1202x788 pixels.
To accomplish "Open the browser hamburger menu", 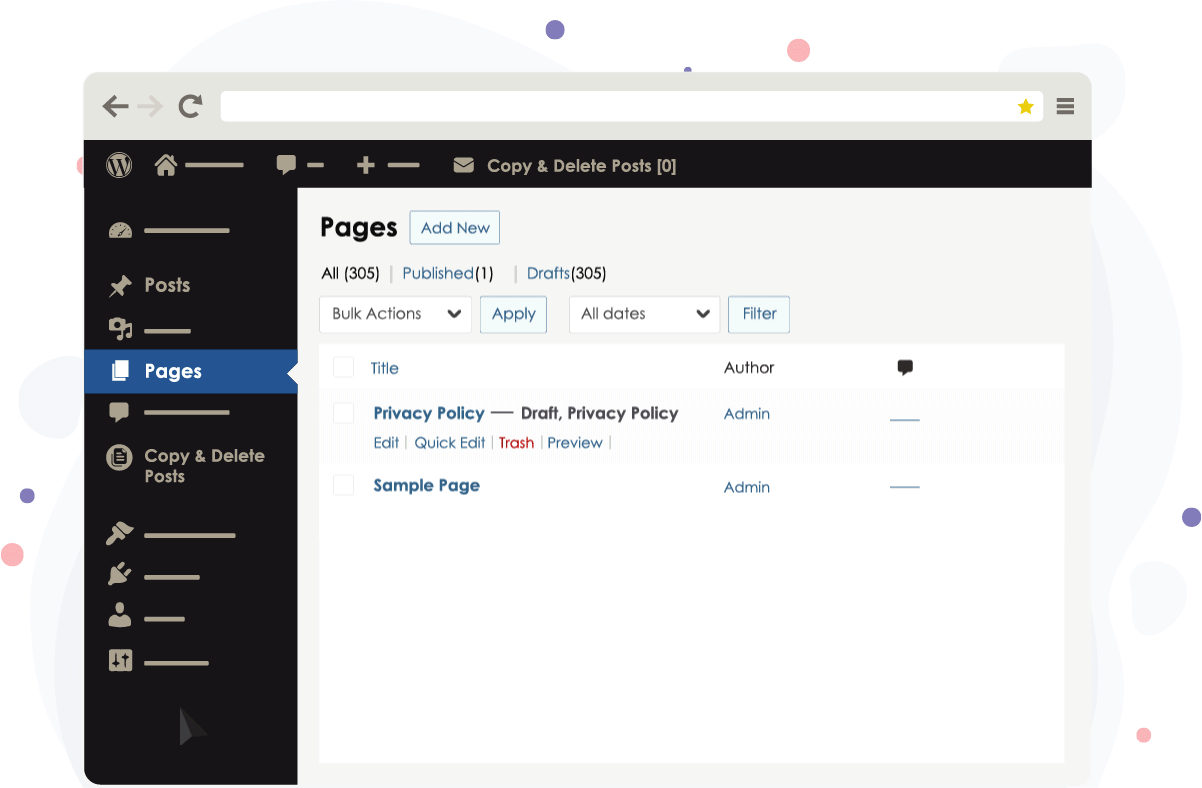I will coord(1065,106).
